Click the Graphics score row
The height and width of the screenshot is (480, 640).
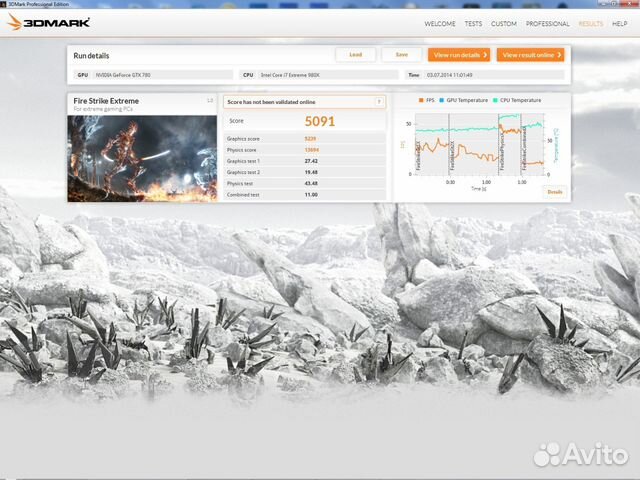pos(304,139)
